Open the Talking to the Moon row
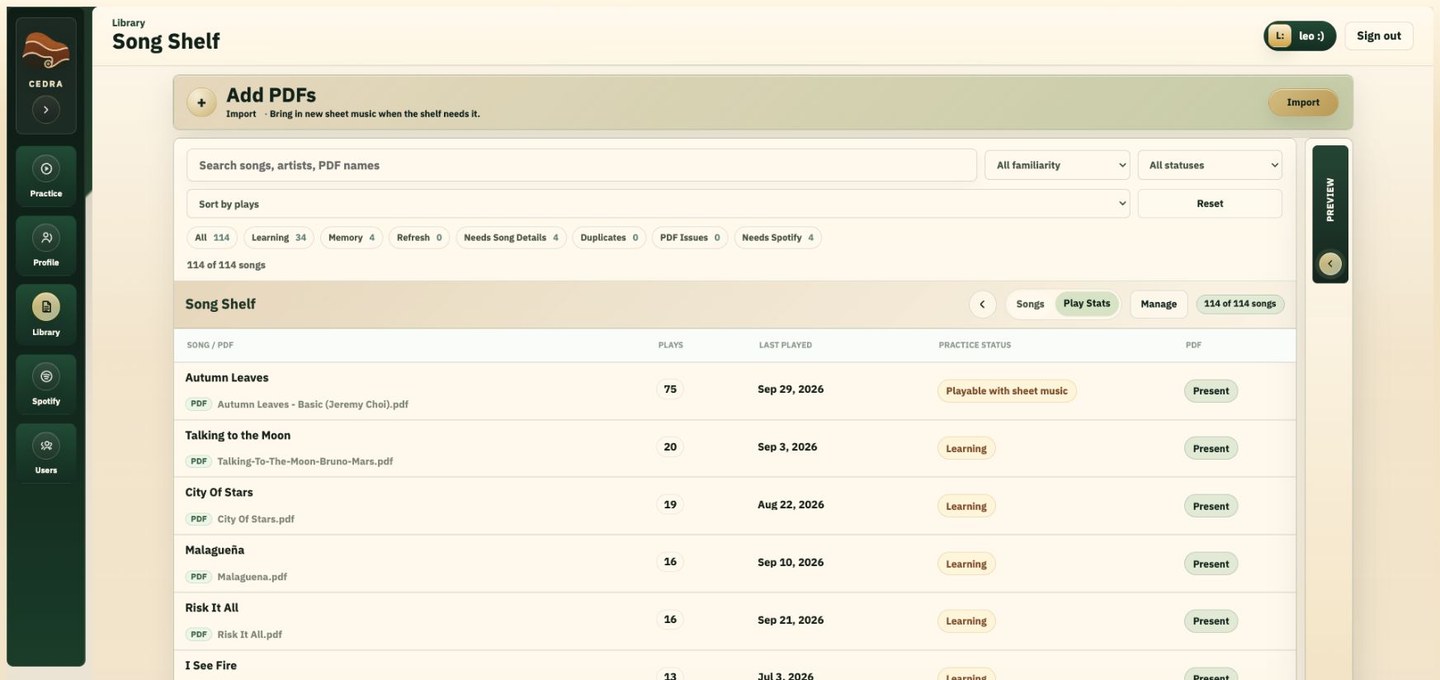 click(x=735, y=448)
